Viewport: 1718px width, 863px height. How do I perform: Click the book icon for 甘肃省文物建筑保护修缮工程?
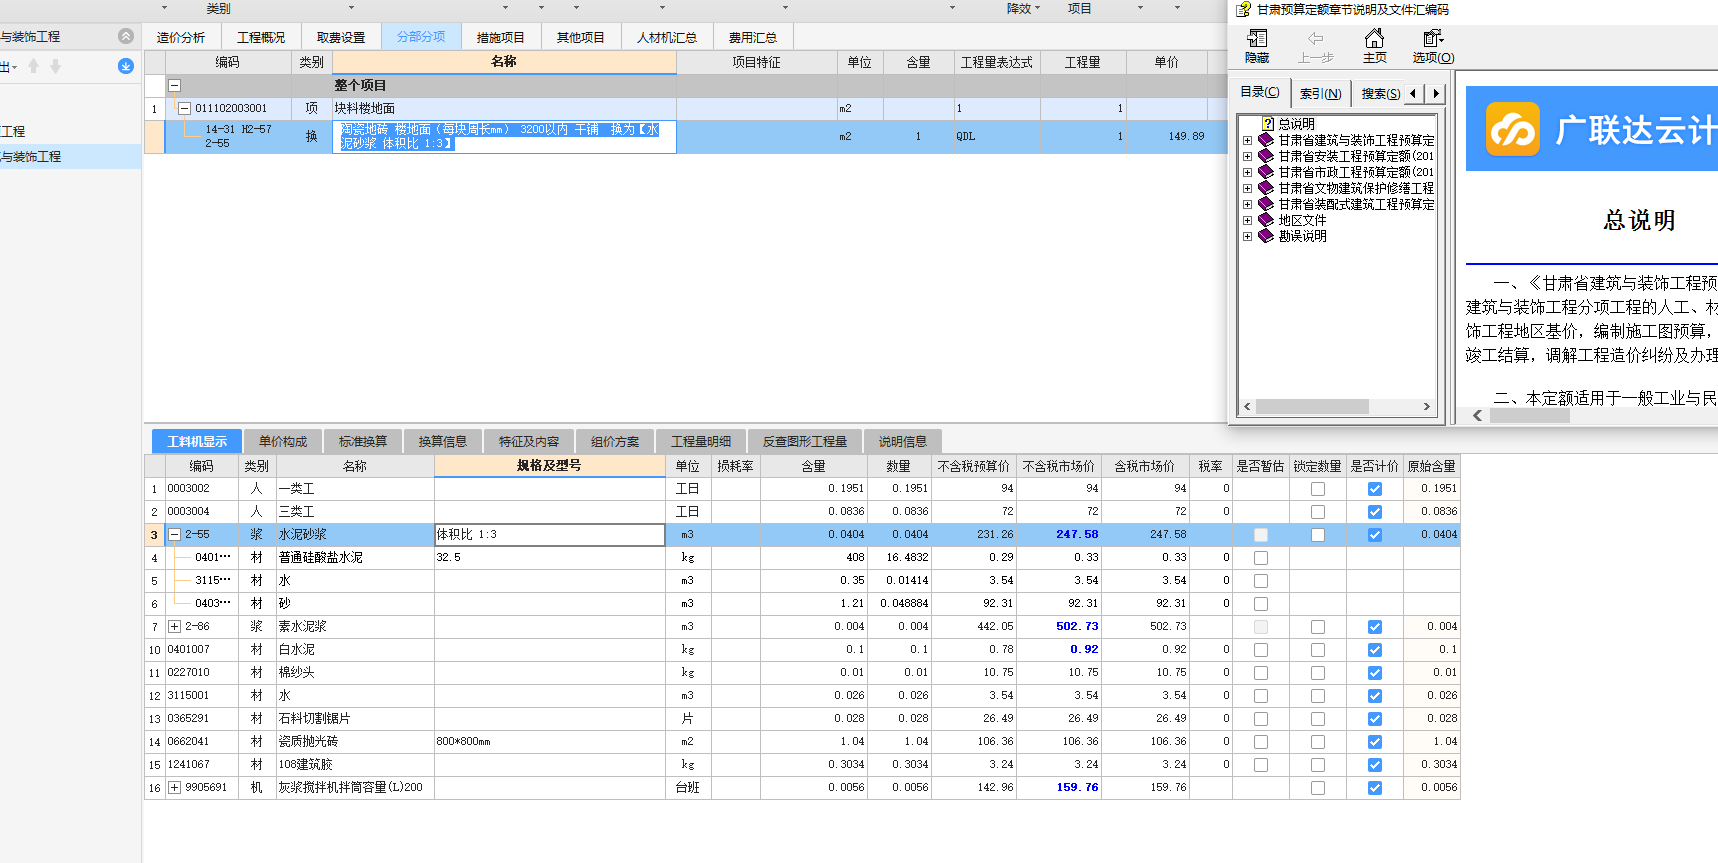1266,188
